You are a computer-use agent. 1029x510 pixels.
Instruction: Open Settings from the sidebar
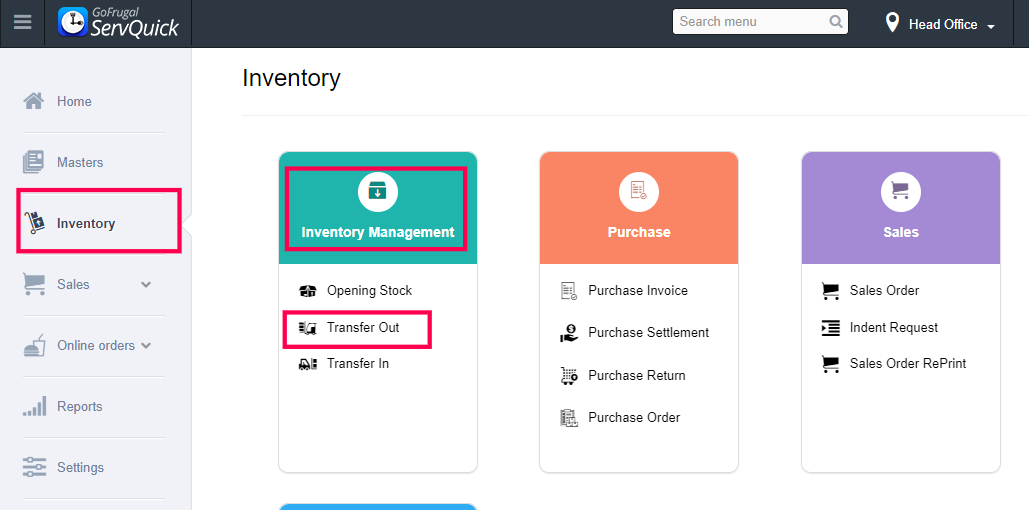(x=80, y=467)
